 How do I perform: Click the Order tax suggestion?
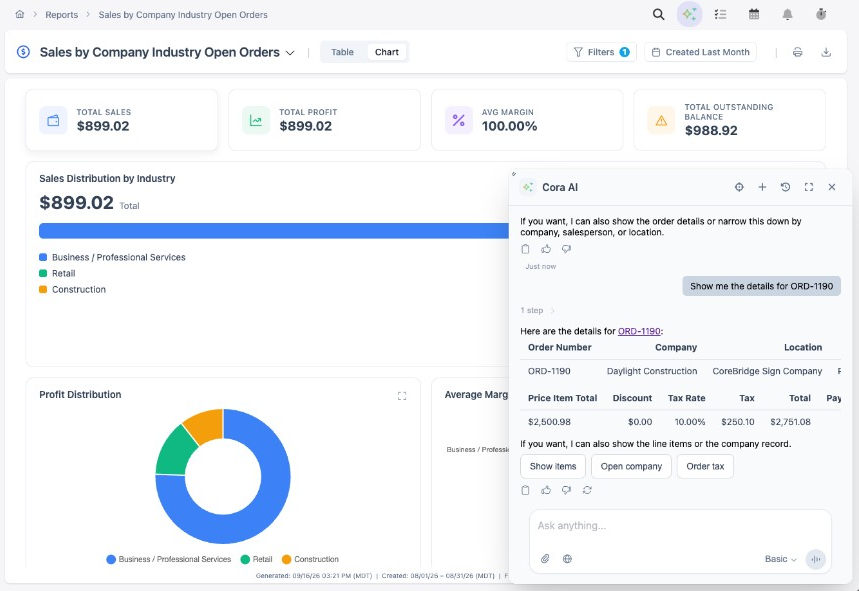point(705,467)
